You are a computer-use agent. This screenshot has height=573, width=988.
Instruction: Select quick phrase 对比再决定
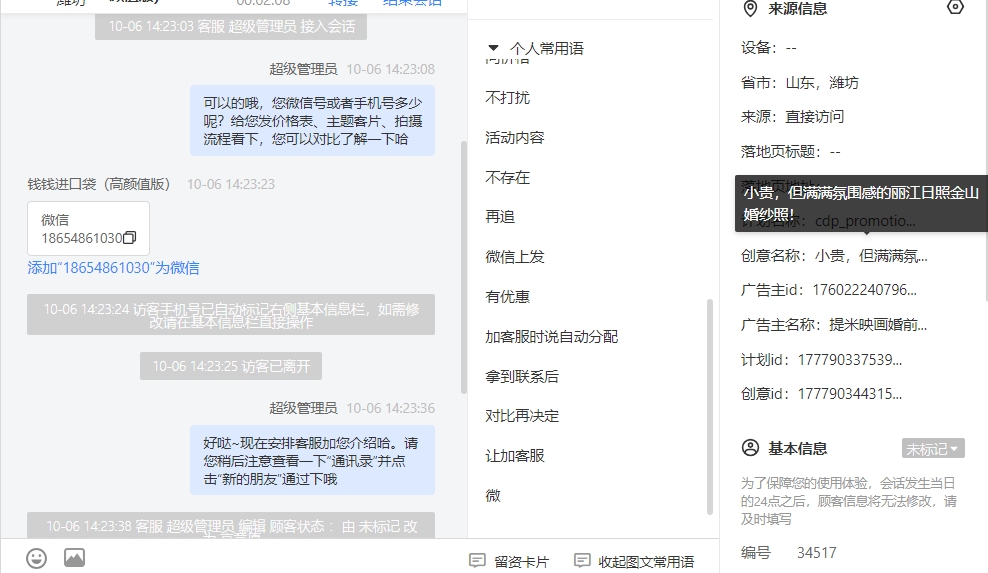522,416
